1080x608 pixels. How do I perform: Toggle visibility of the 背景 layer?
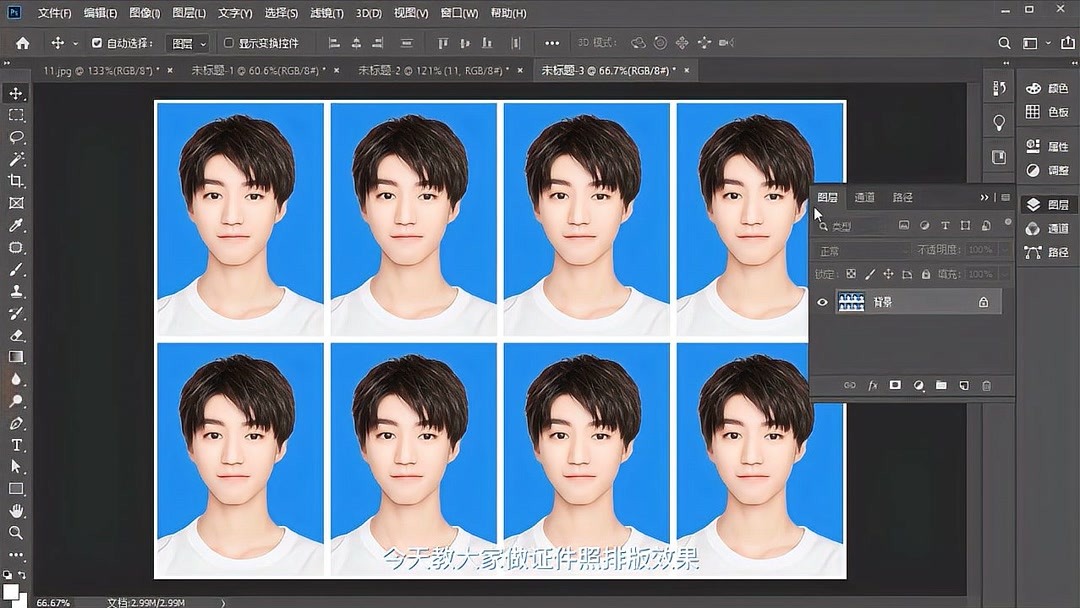(823, 302)
